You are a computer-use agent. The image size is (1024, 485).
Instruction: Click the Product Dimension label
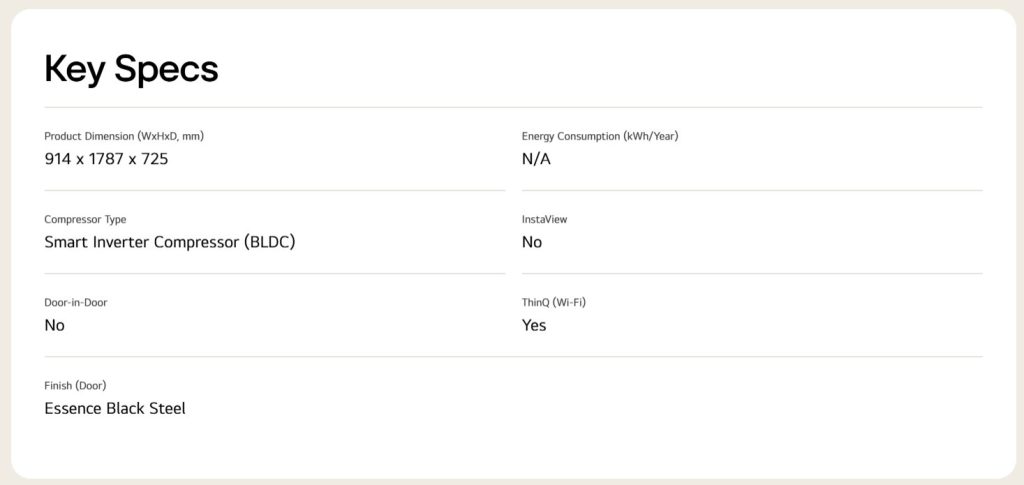(124, 136)
